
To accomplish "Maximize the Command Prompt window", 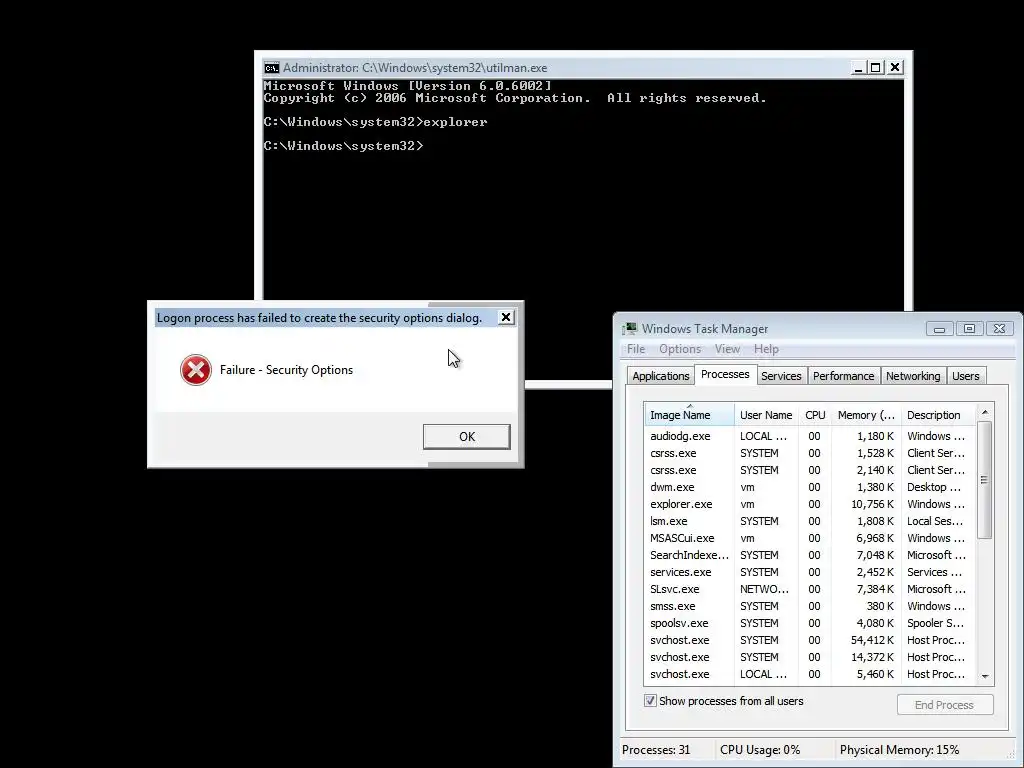I will [x=876, y=67].
